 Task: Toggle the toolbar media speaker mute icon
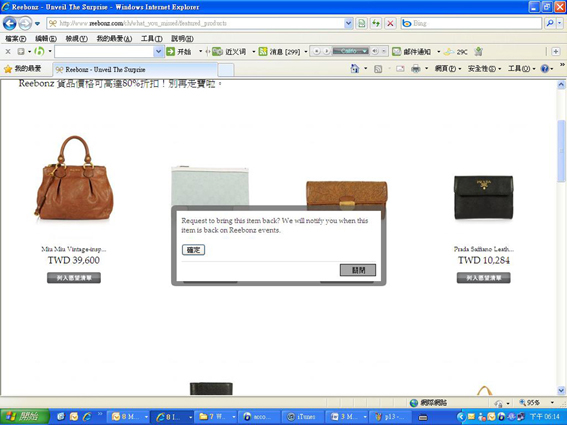375,51
